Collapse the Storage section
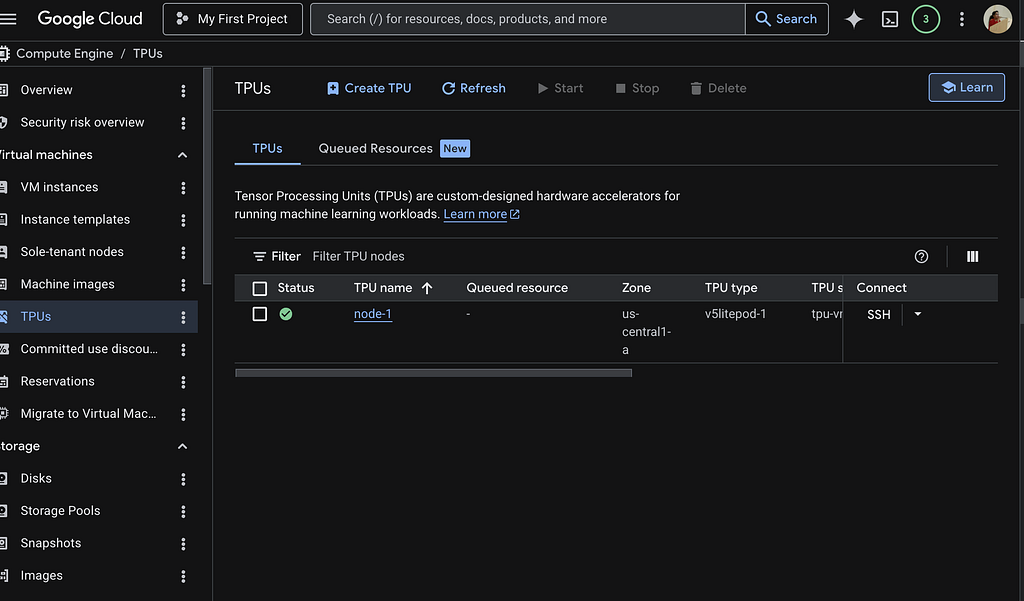This screenshot has height=601, width=1024. pos(182,446)
